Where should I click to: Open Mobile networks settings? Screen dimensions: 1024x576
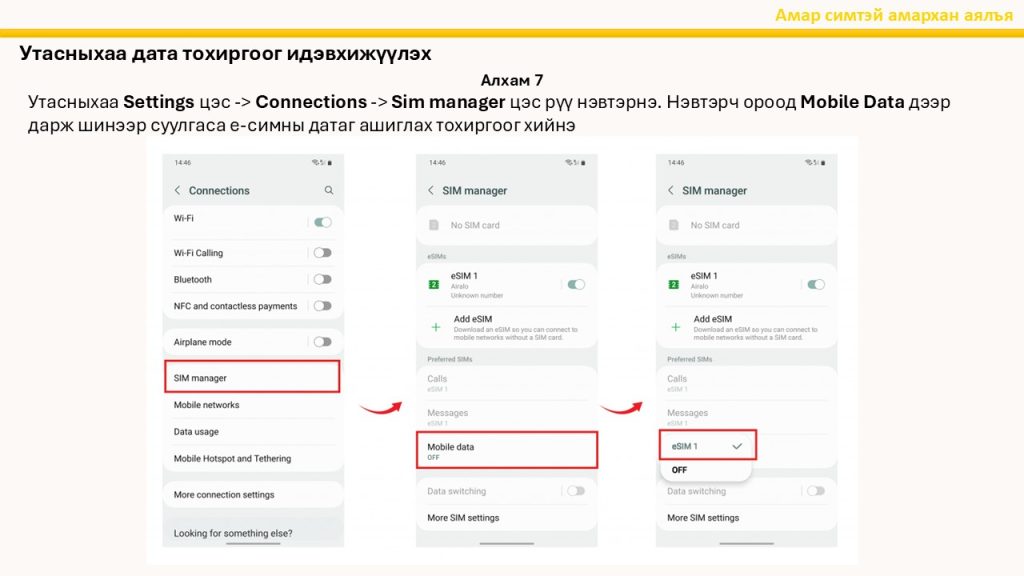click(207, 405)
